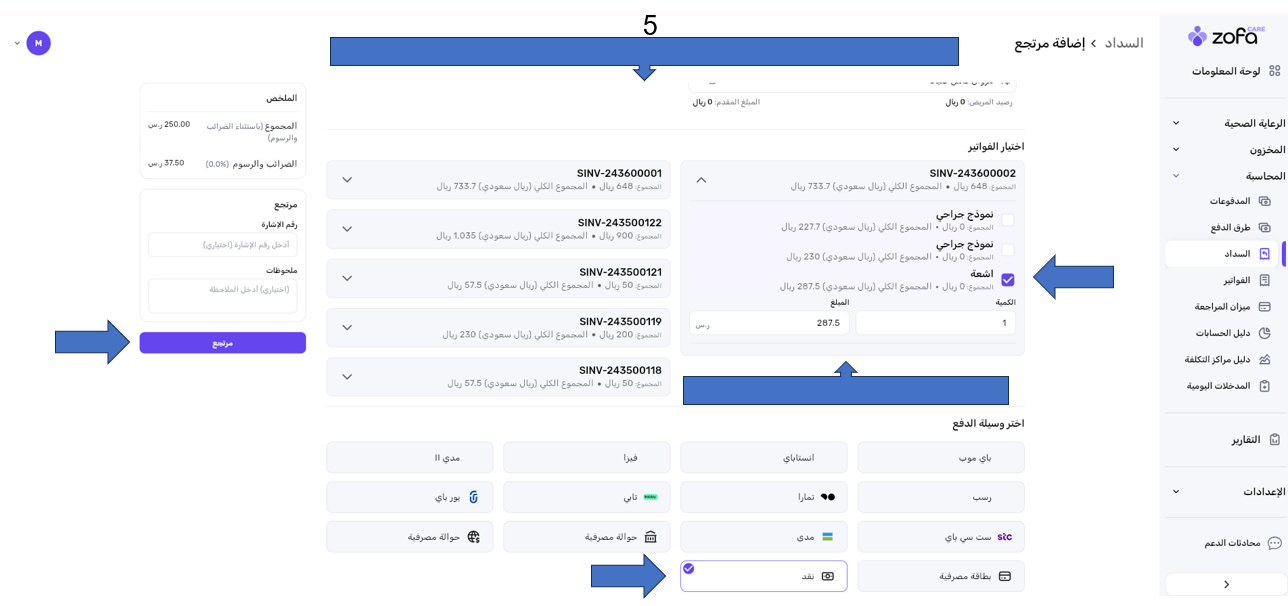Open the user avatar M menu
1288x606 pixels.
tap(39, 43)
